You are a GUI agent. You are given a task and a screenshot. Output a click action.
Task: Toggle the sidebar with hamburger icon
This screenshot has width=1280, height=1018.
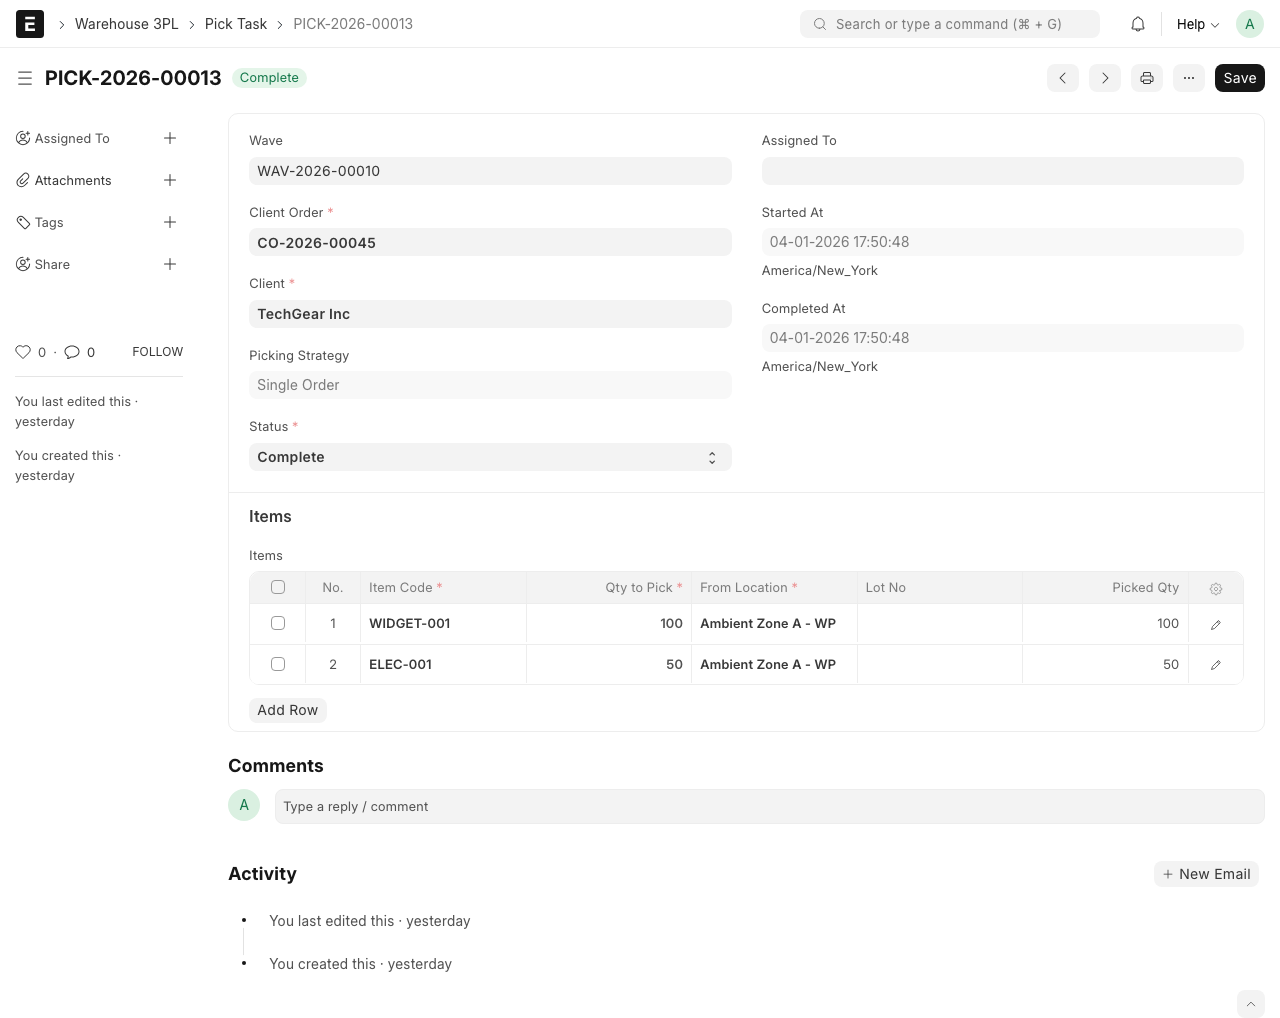click(25, 78)
